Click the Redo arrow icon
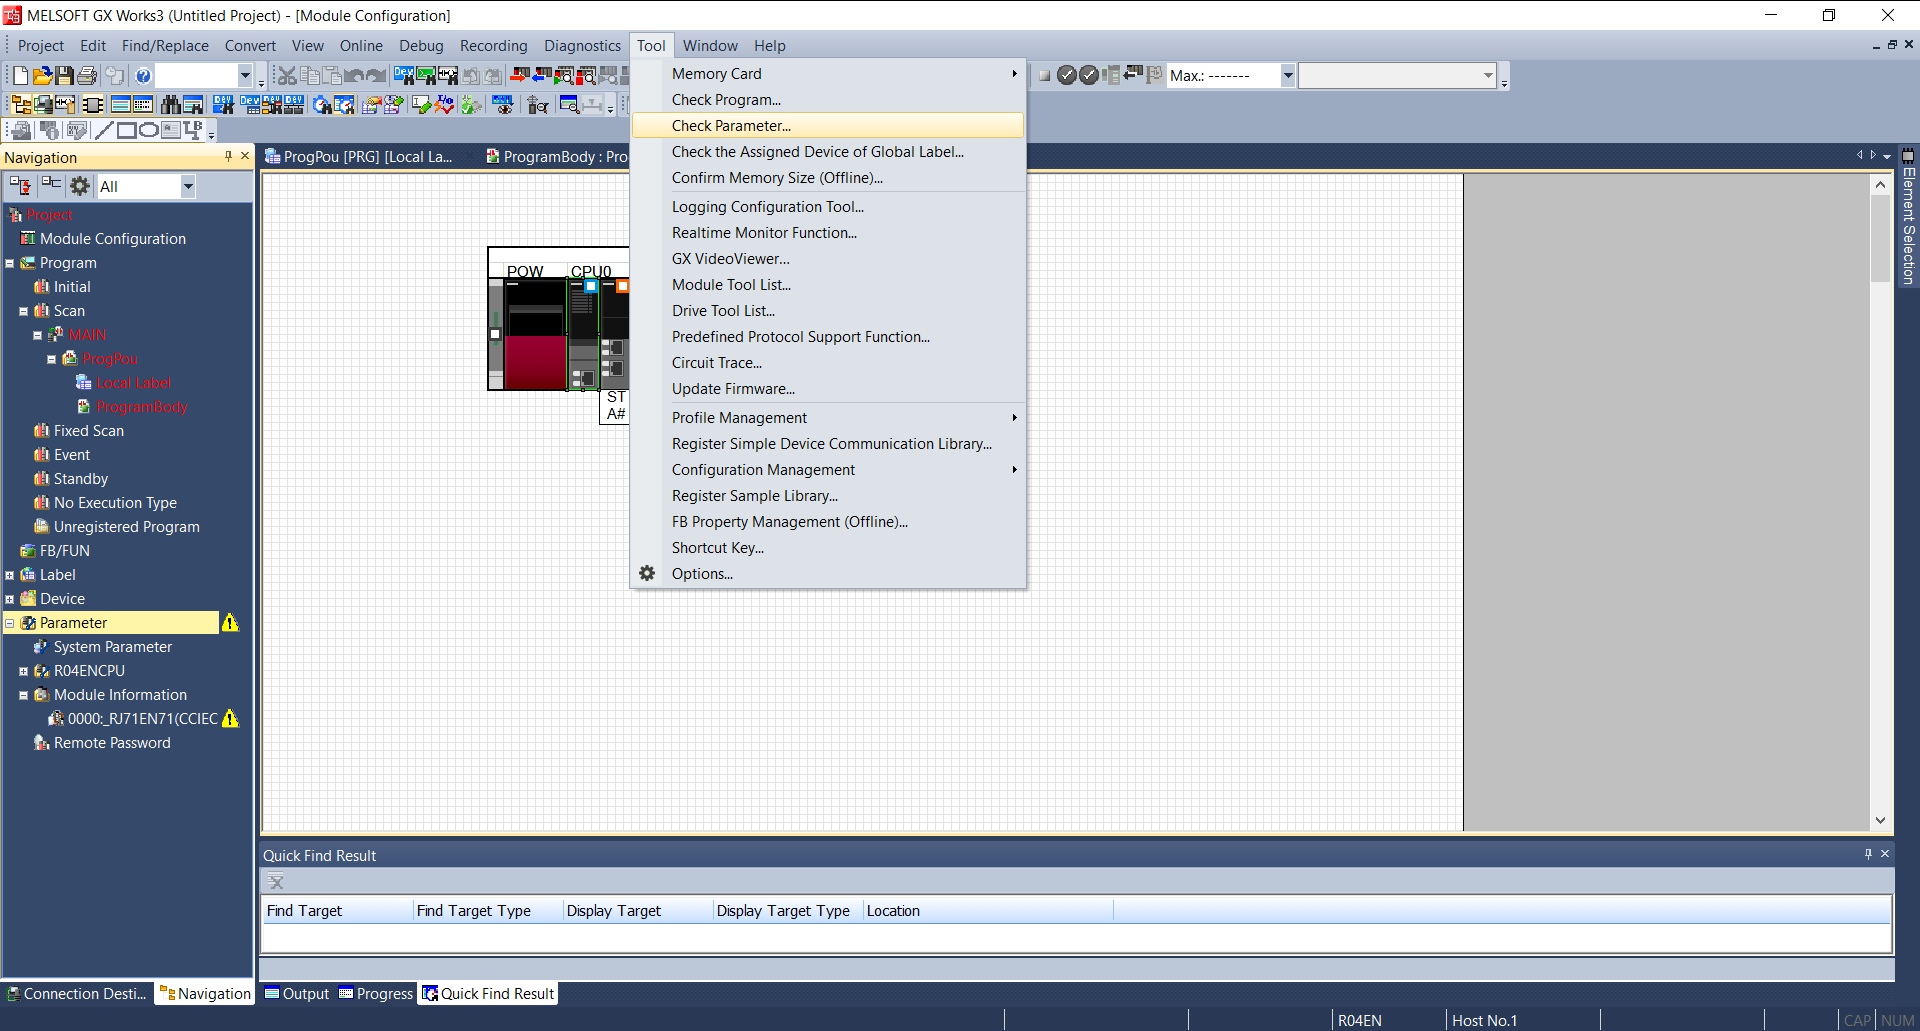Screen dimensions: 1920x1031 click(x=376, y=75)
